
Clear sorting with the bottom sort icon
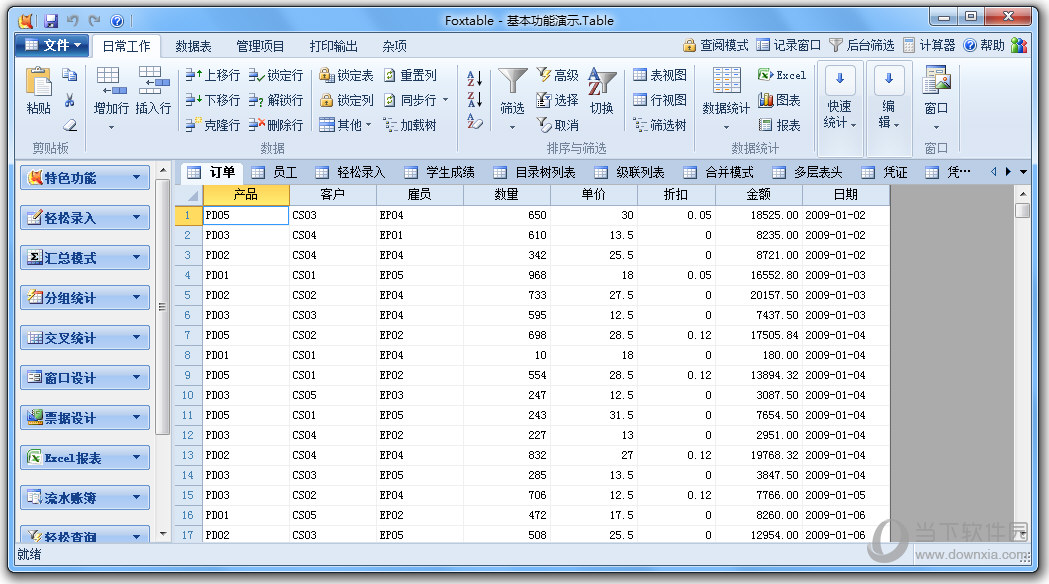coord(474,121)
